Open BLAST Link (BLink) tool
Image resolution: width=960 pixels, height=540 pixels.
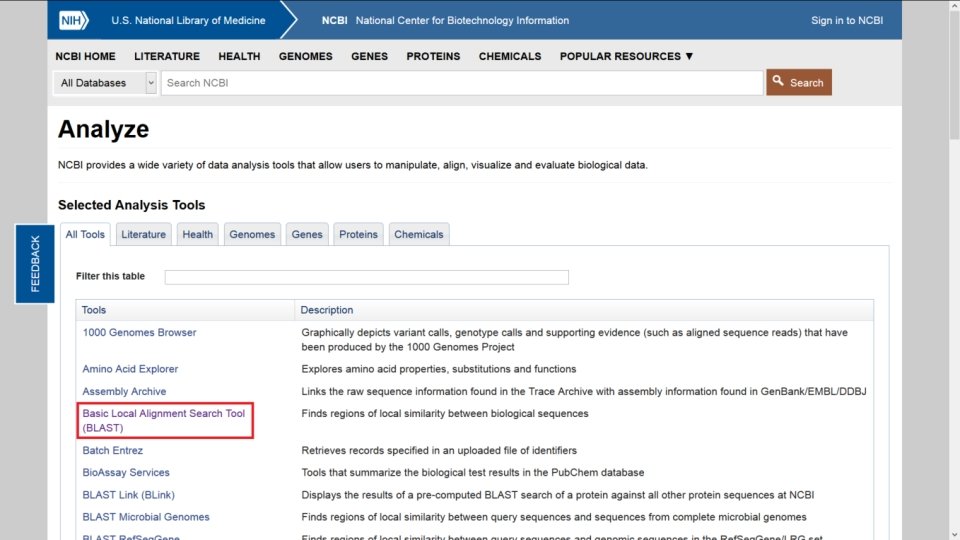(128, 495)
